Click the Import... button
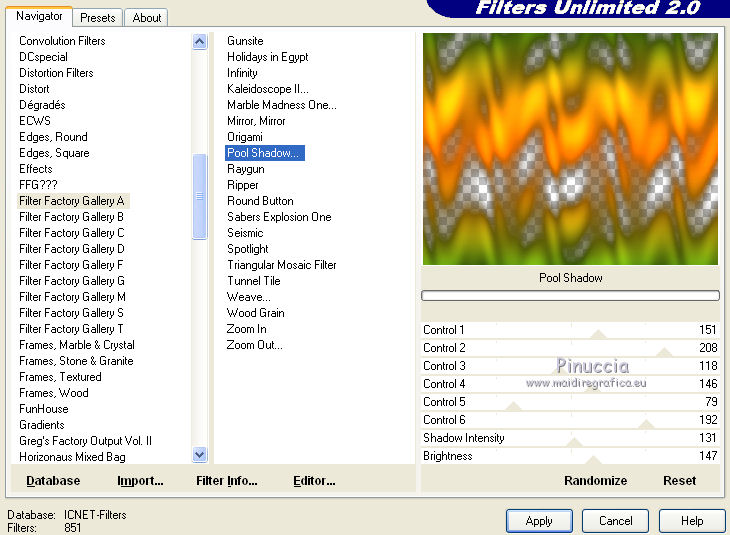Viewport: 730px width, 535px height. coord(140,481)
